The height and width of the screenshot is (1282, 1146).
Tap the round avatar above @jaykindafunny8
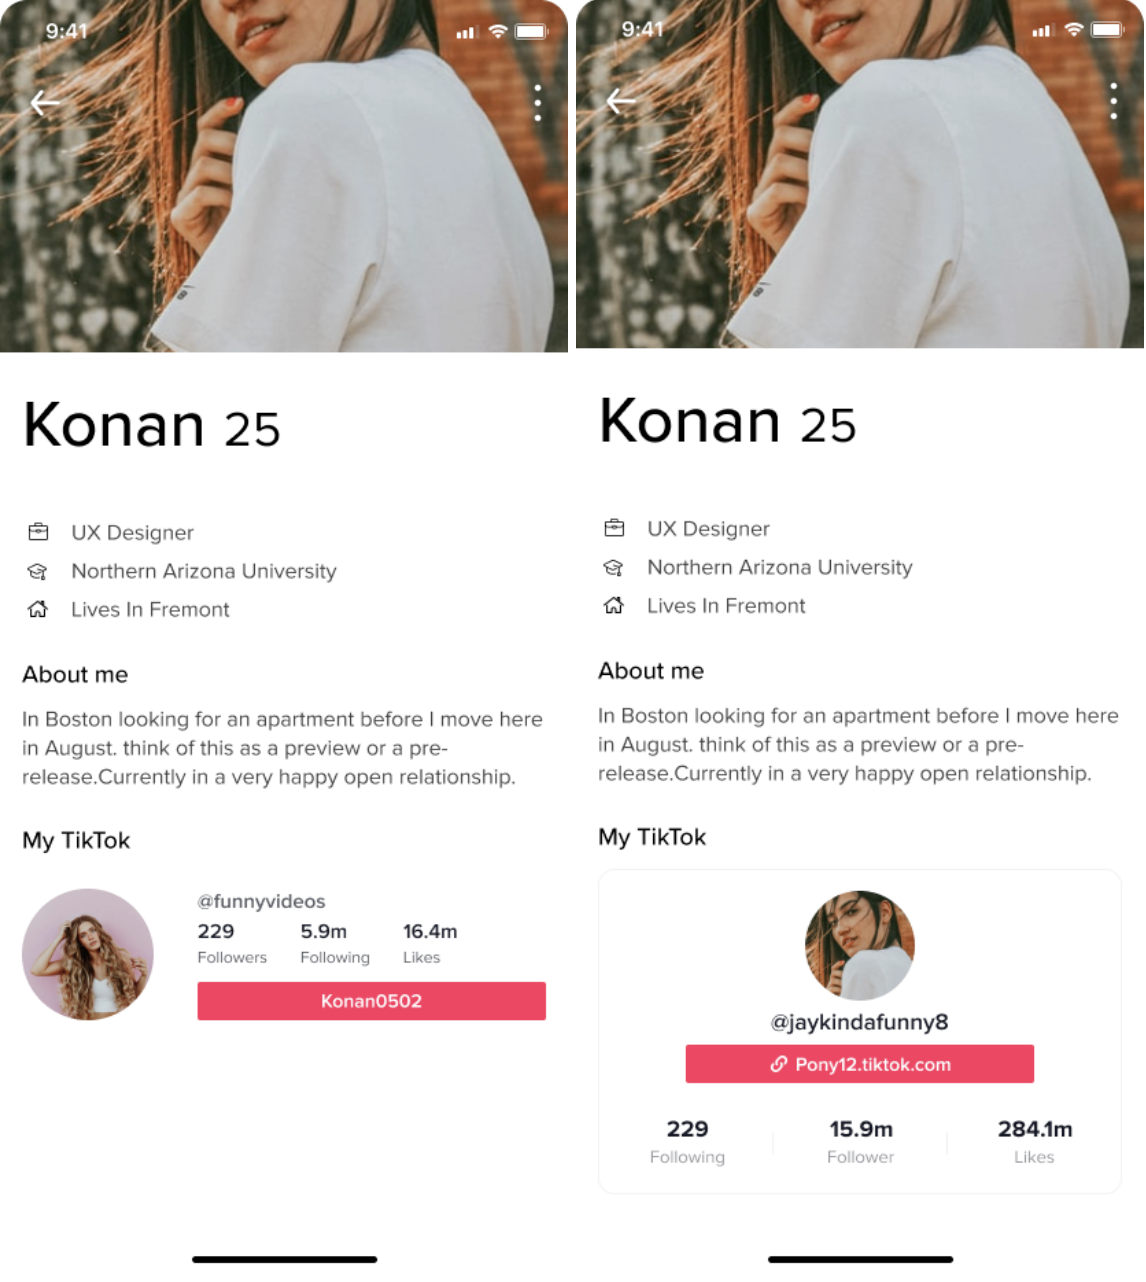(860, 945)
